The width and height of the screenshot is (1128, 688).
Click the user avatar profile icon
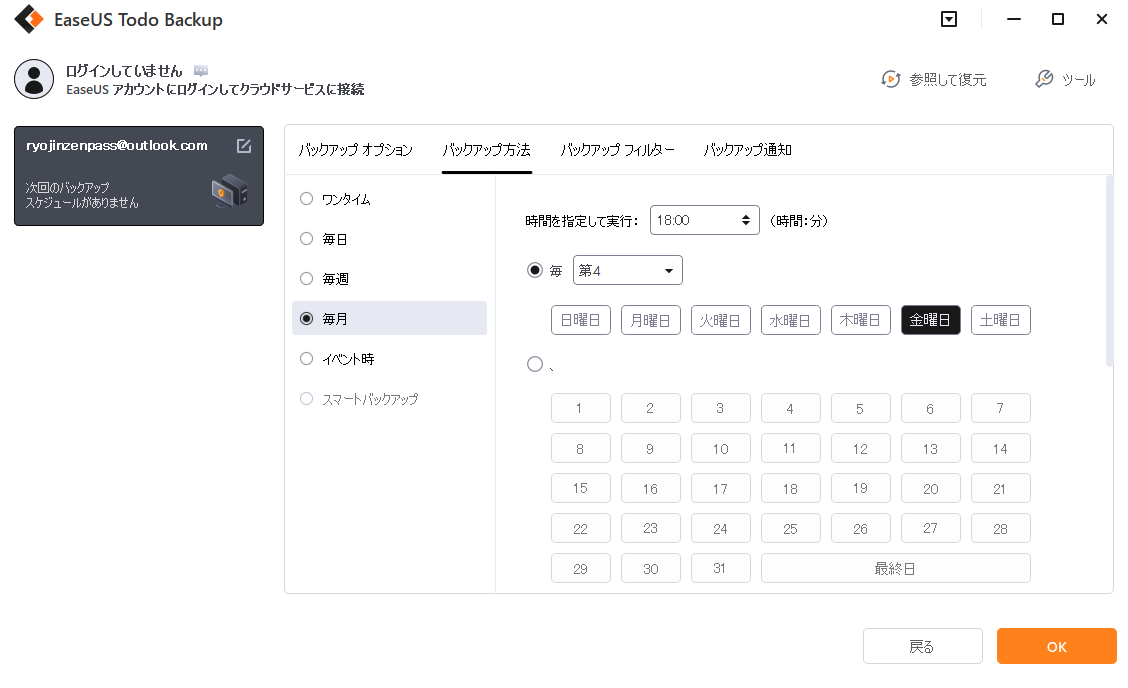point(34,79)
